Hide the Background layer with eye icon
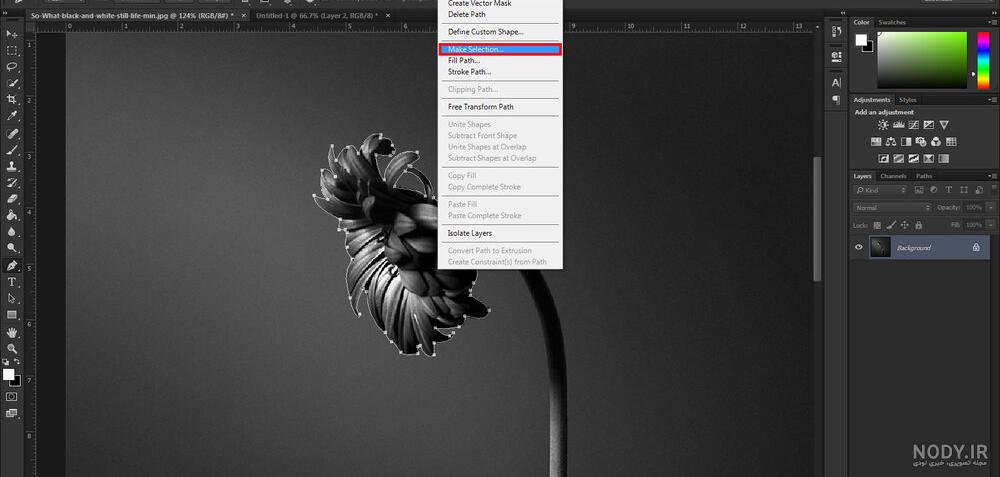Screen dimensions: 1000x477 [x=858, y=247]
